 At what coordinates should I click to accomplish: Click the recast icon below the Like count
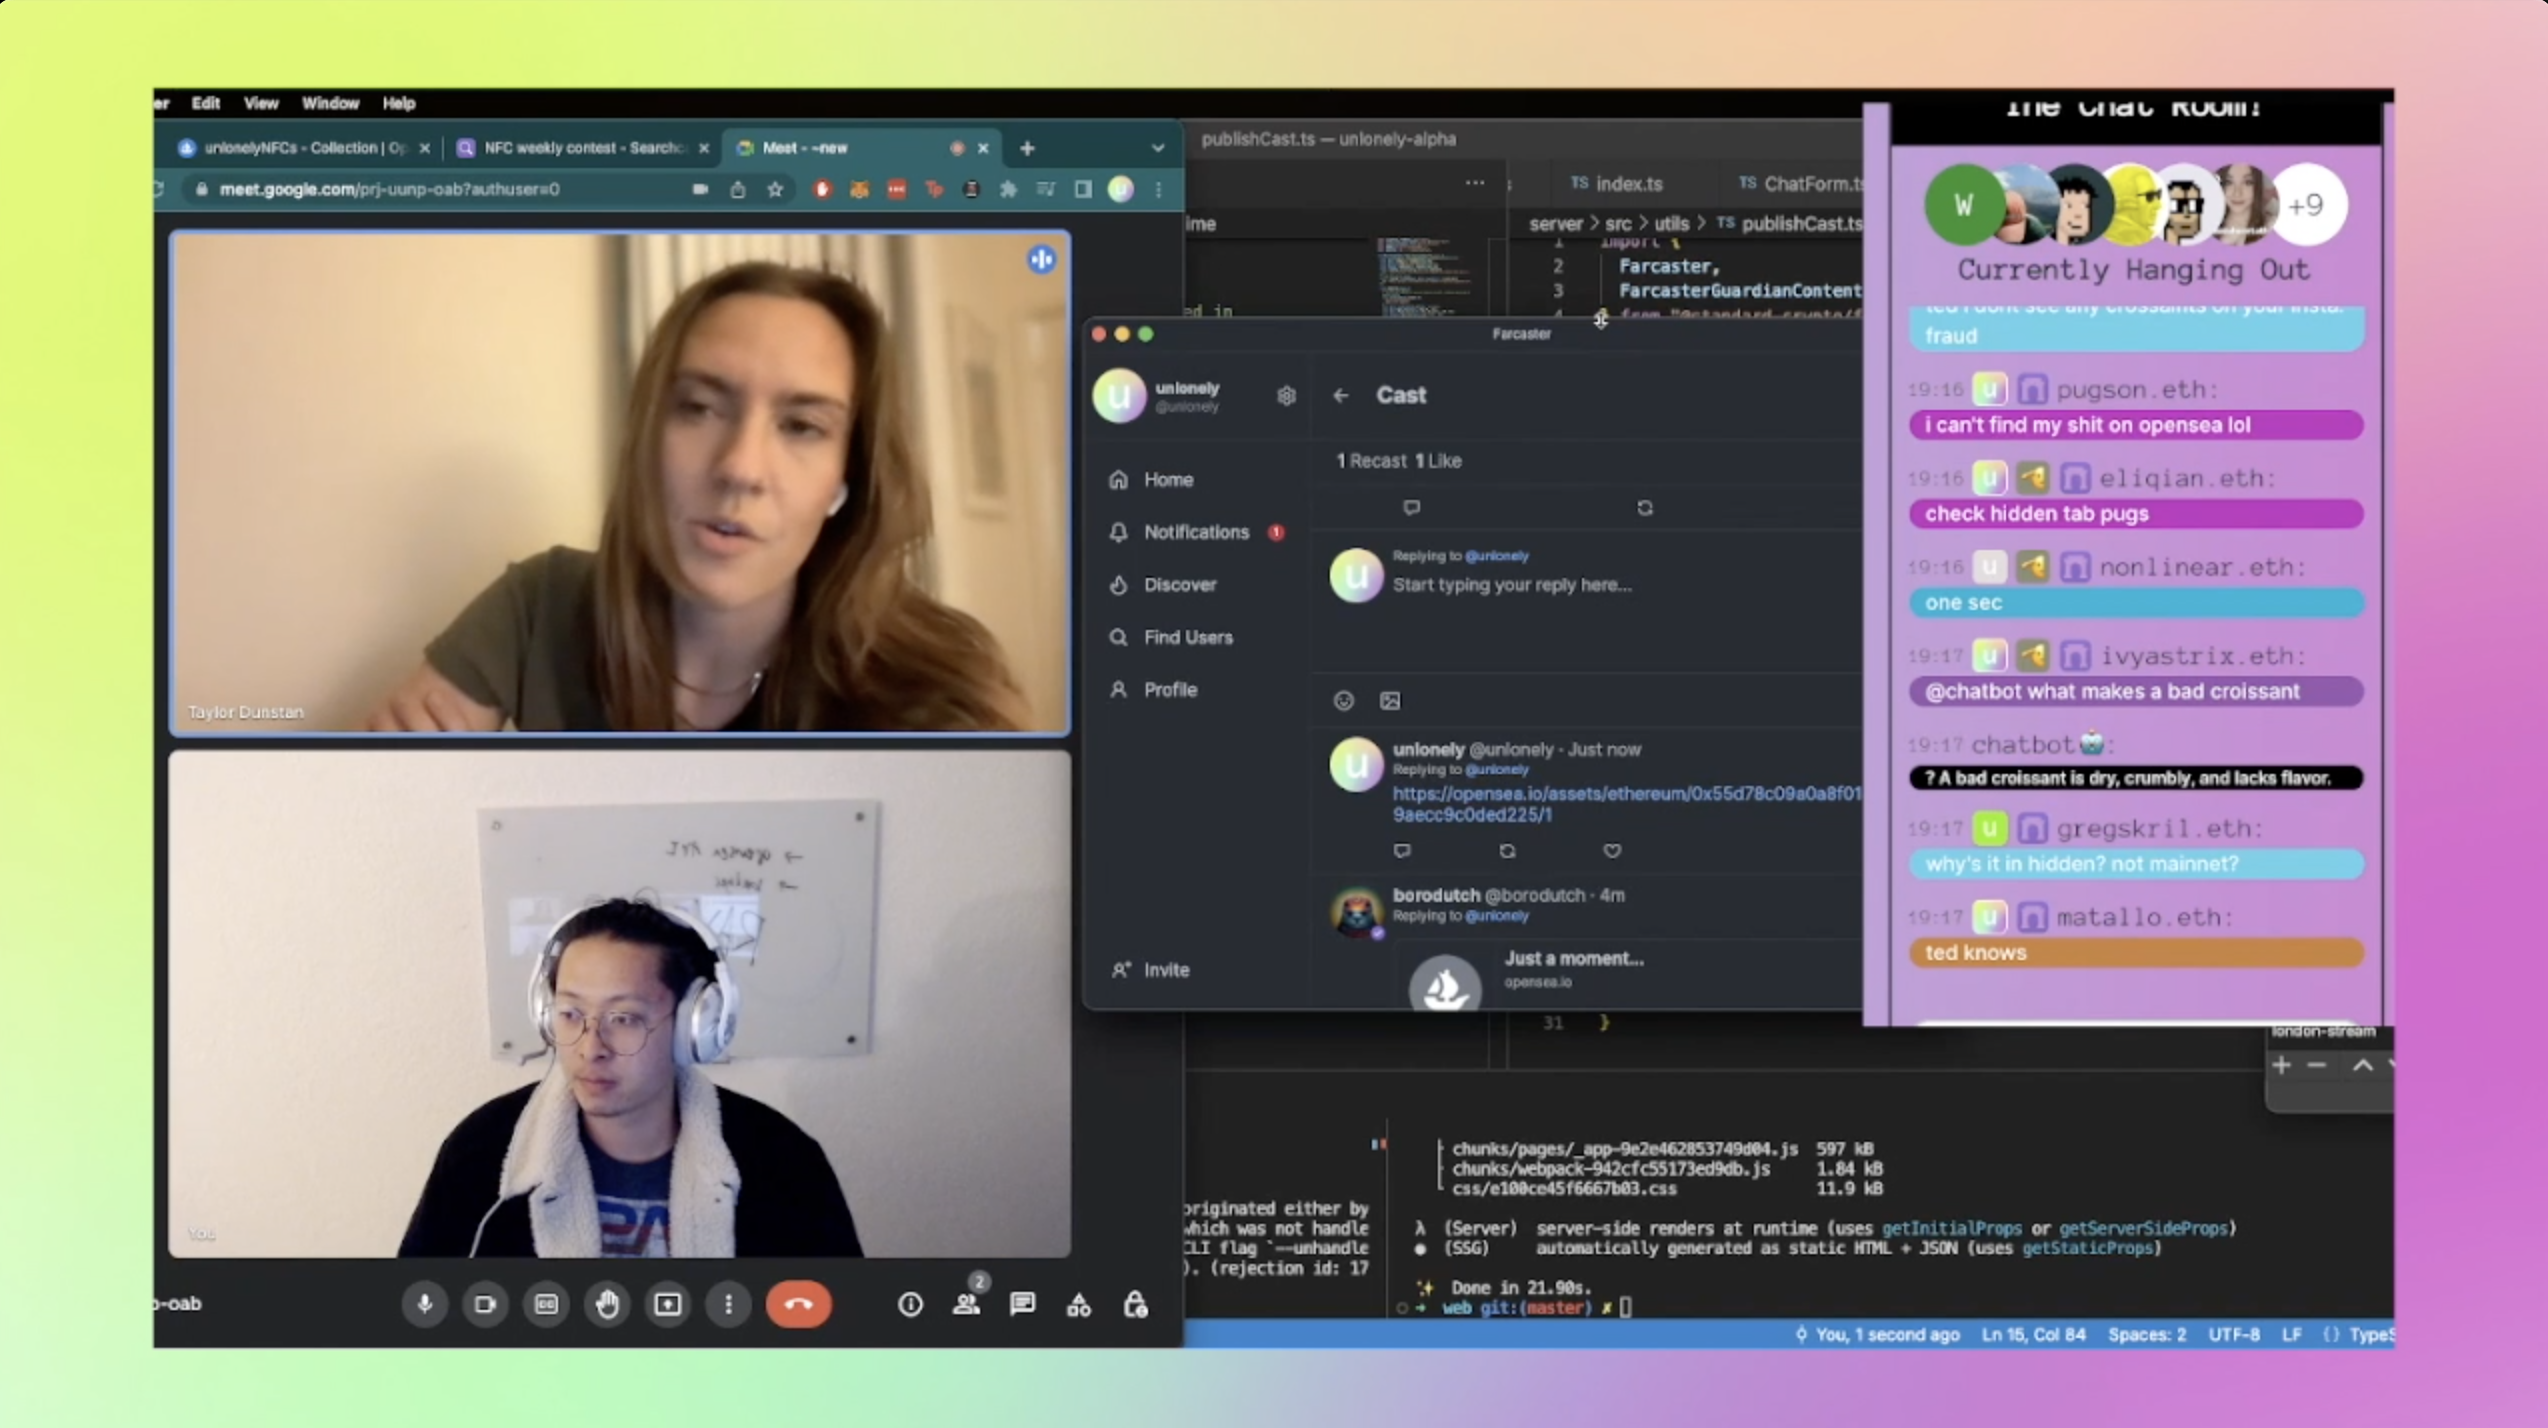click(1645, 508)
